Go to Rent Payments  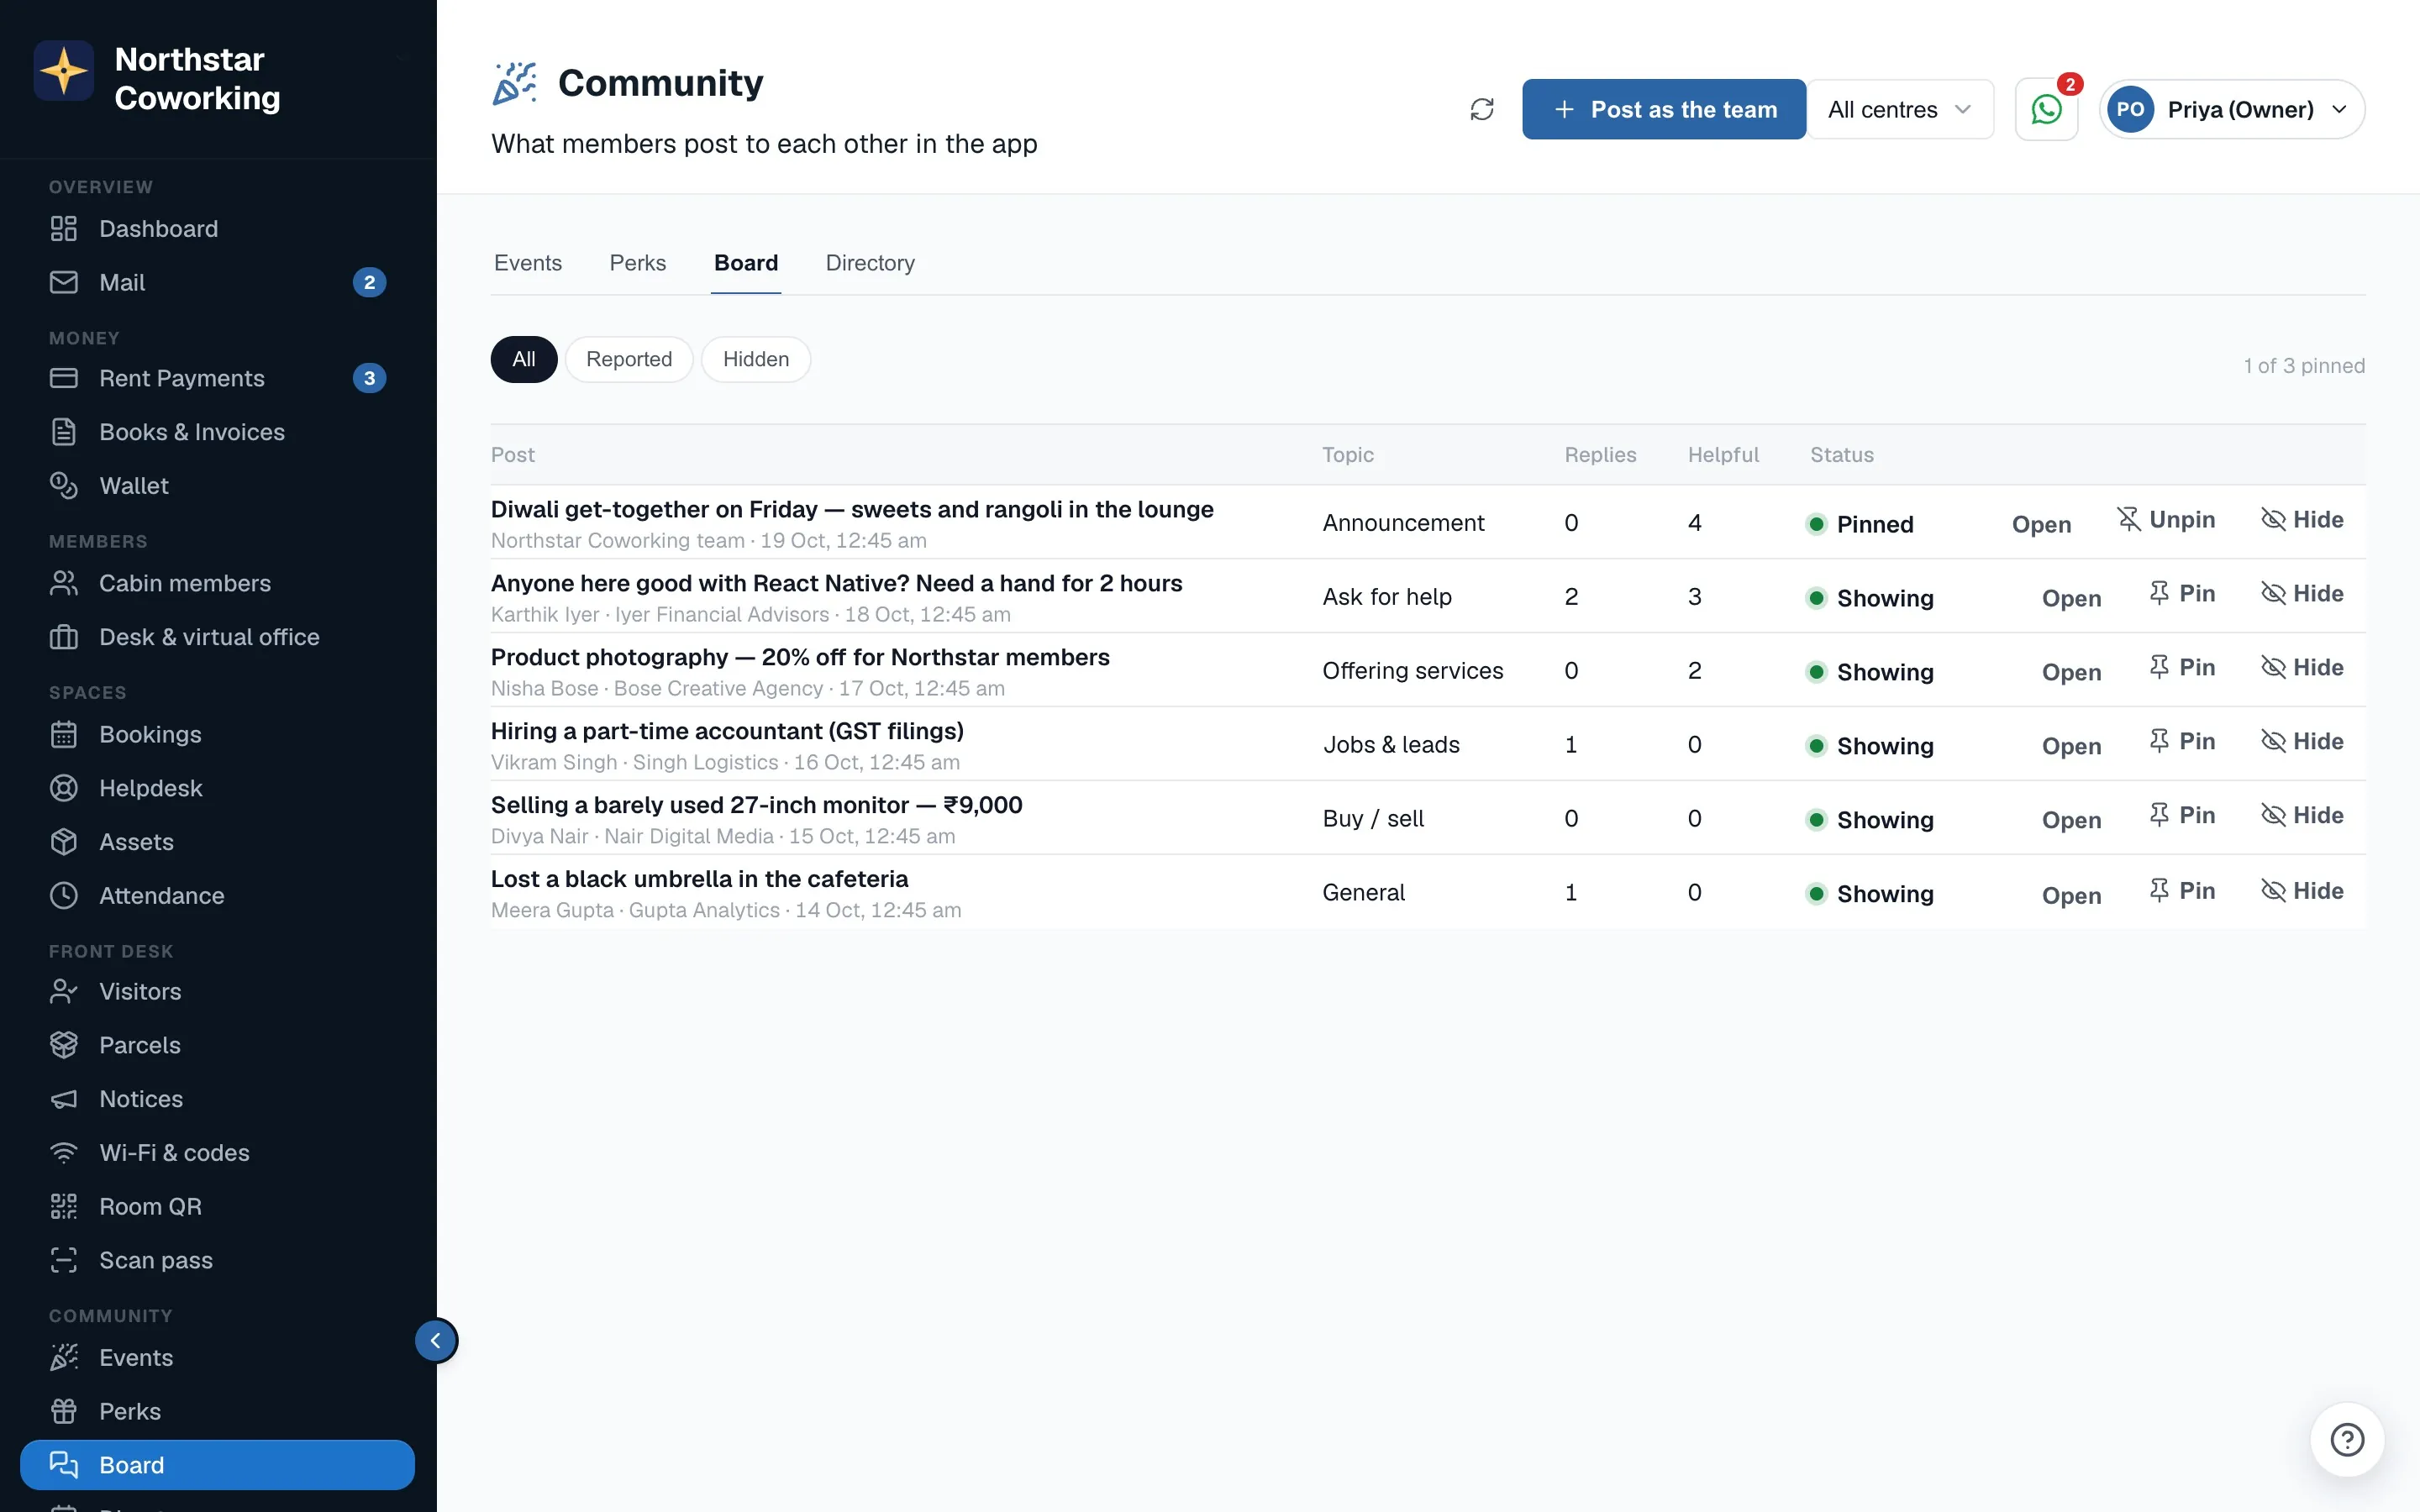217,378
